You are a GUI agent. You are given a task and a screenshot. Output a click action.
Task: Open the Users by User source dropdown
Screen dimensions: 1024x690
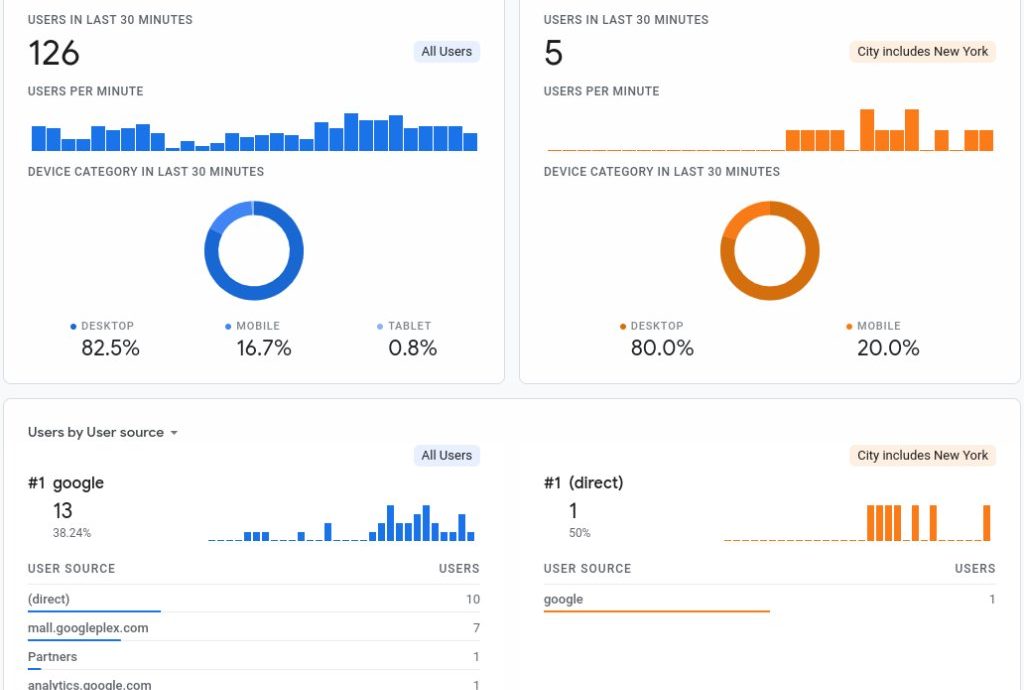pos(103,432)
